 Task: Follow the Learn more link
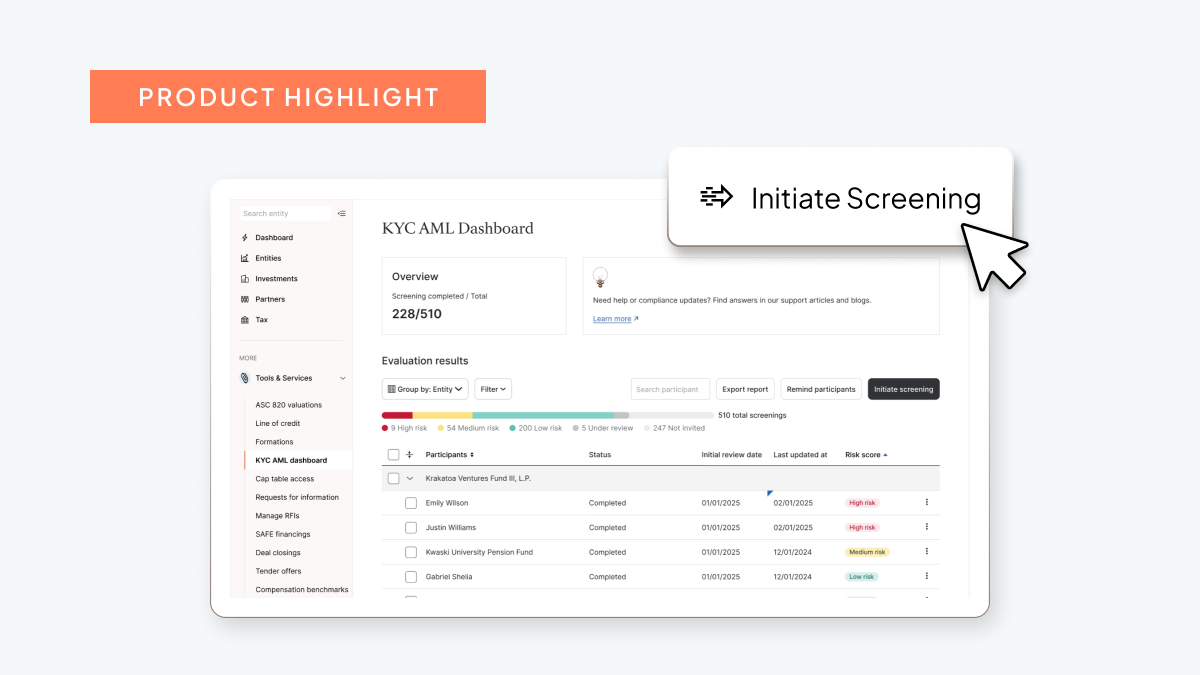pos(612,318)
